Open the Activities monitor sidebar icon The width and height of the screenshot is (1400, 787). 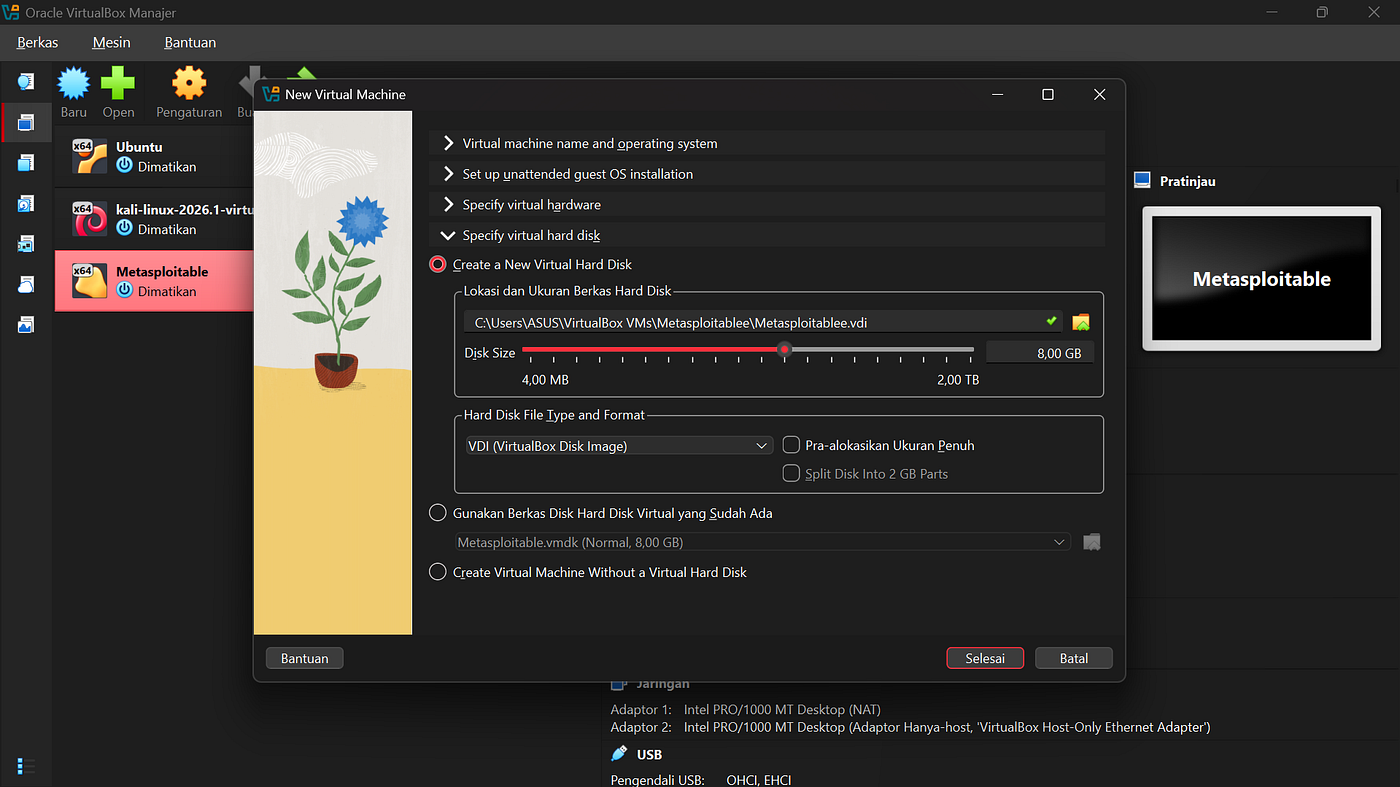pyautogui.click(x=26, y=325)
